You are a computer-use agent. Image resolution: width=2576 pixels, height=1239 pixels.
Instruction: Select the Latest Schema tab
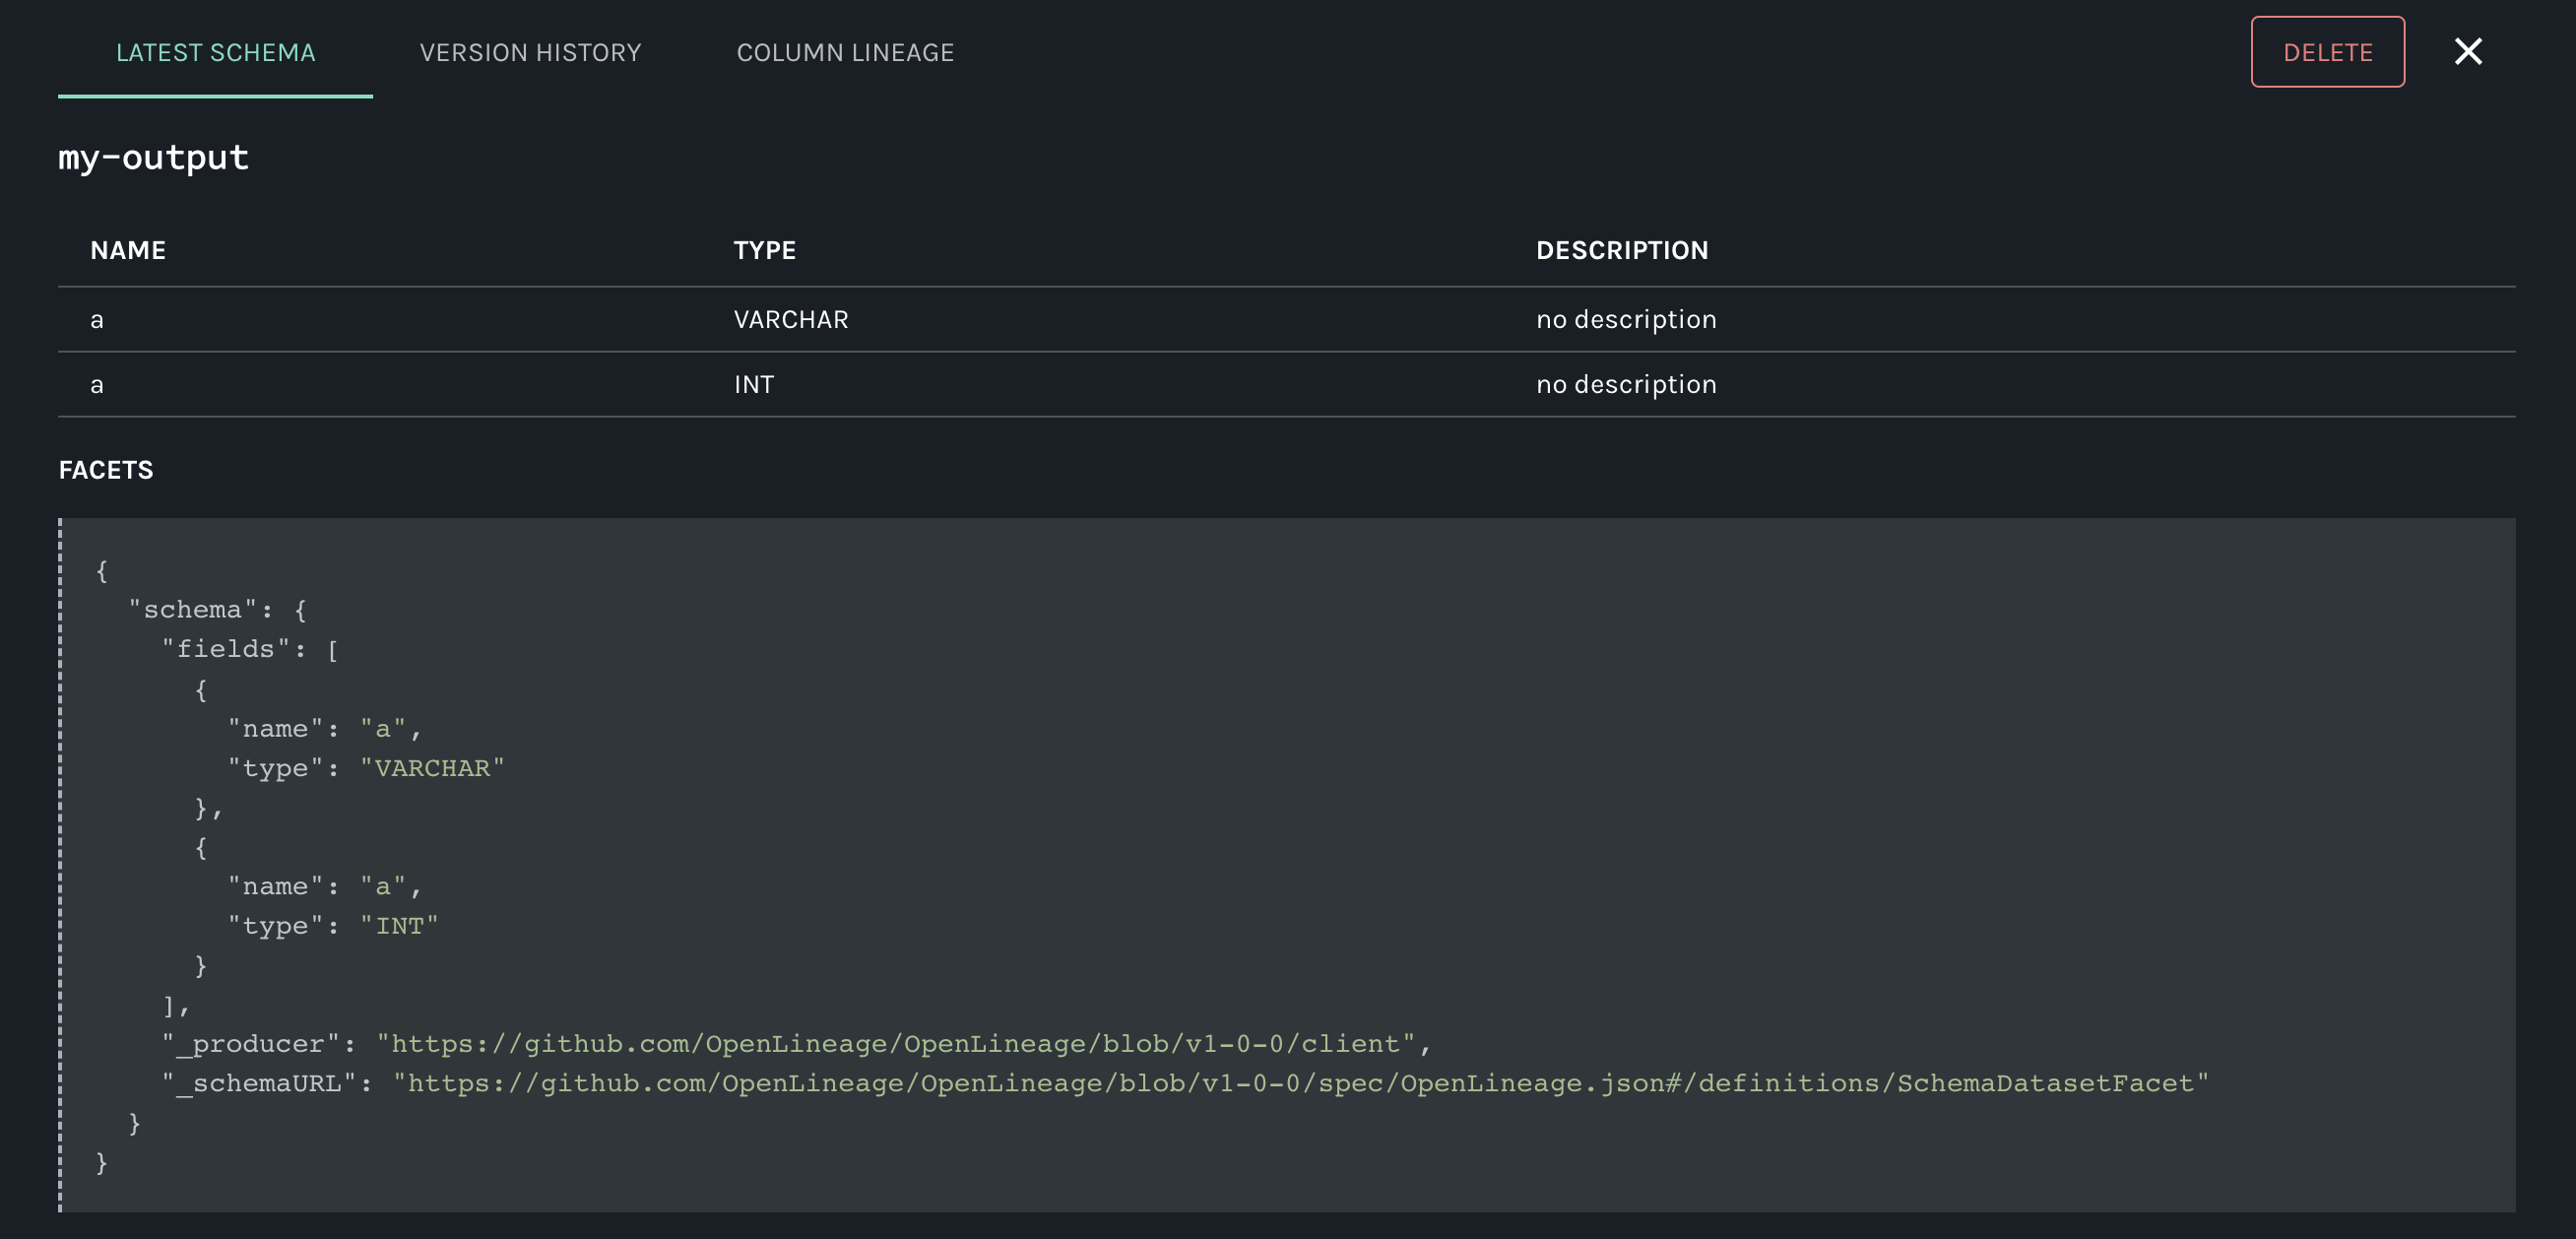point(215,52)
